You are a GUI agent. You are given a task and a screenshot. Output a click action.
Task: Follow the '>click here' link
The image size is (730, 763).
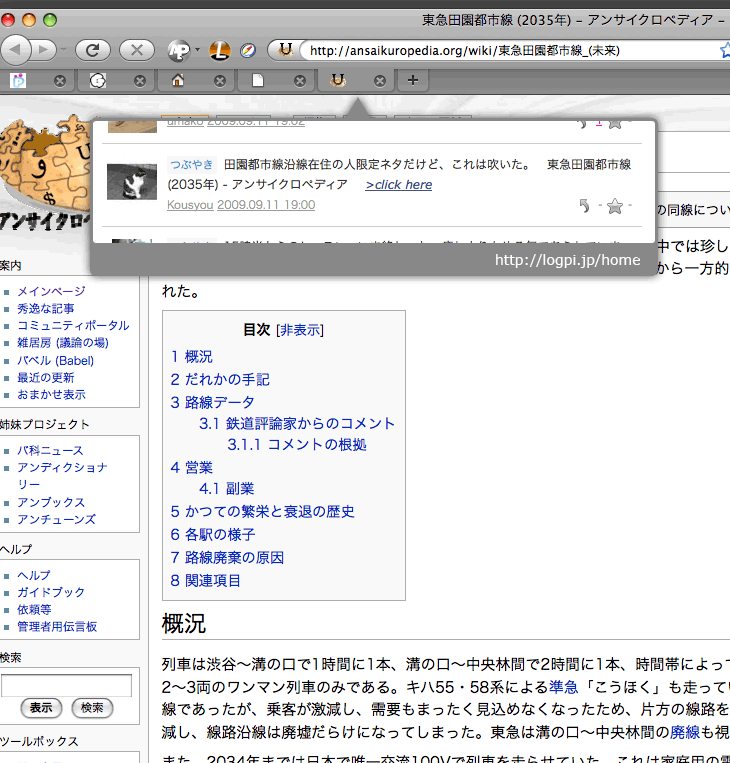point(399,185)
